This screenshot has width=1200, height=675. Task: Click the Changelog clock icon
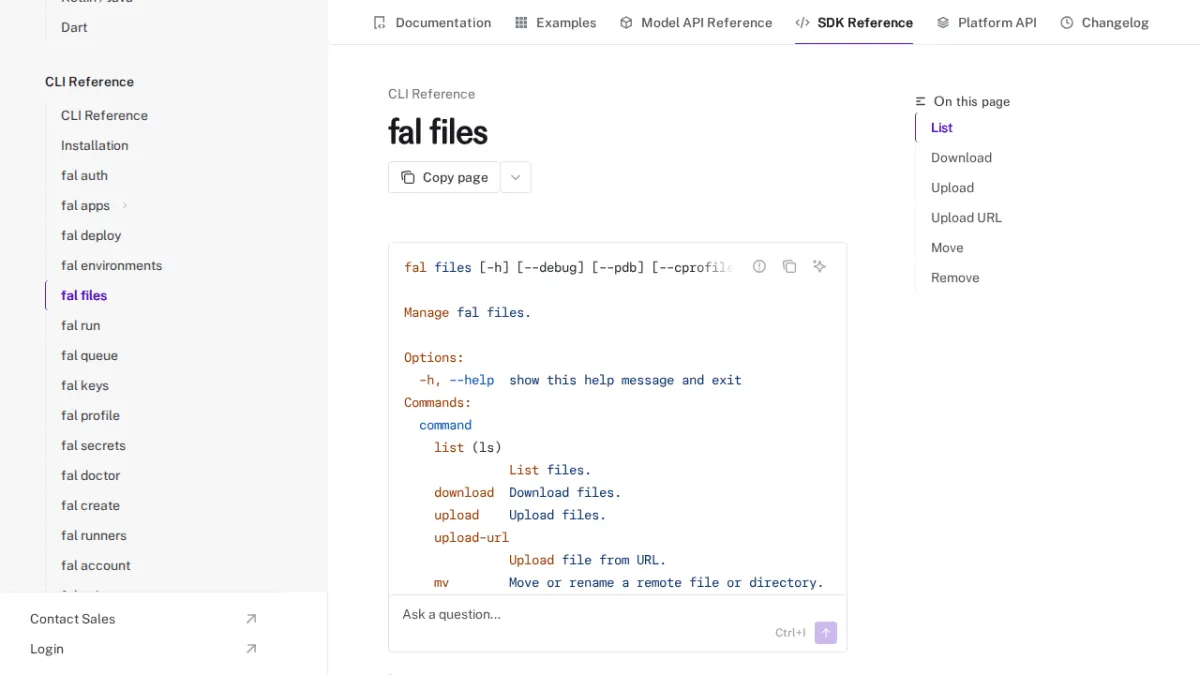[1067, 22]
